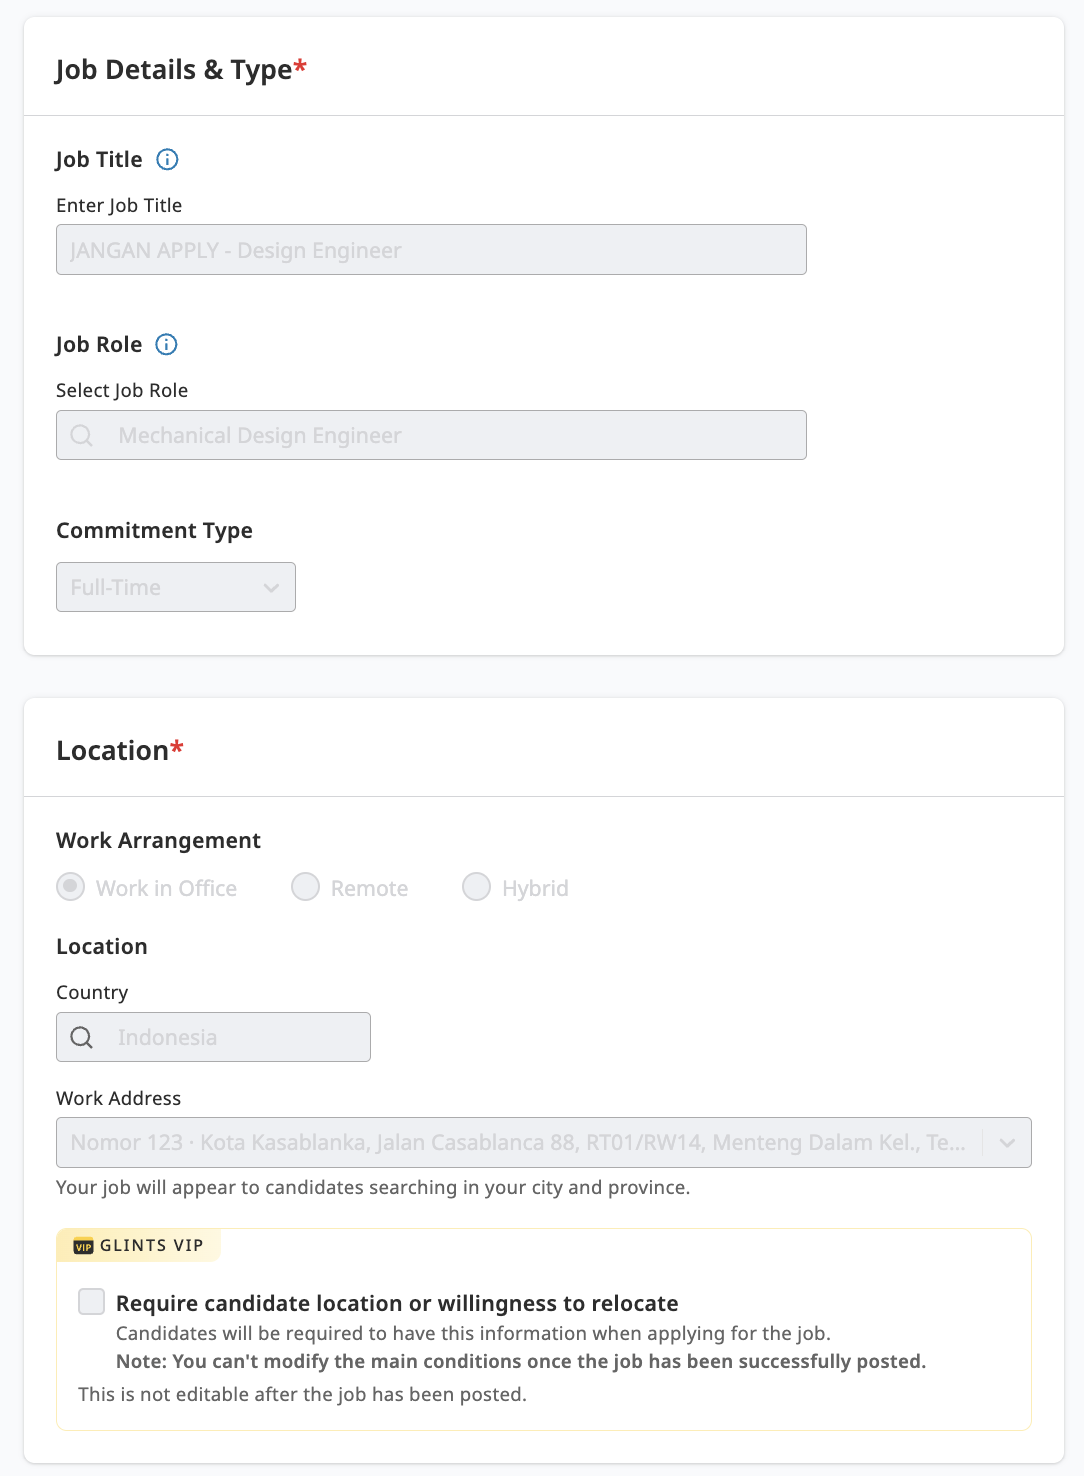Click the Enter Job Title input field
The image size is (1084, 1476).
point(430,250)
